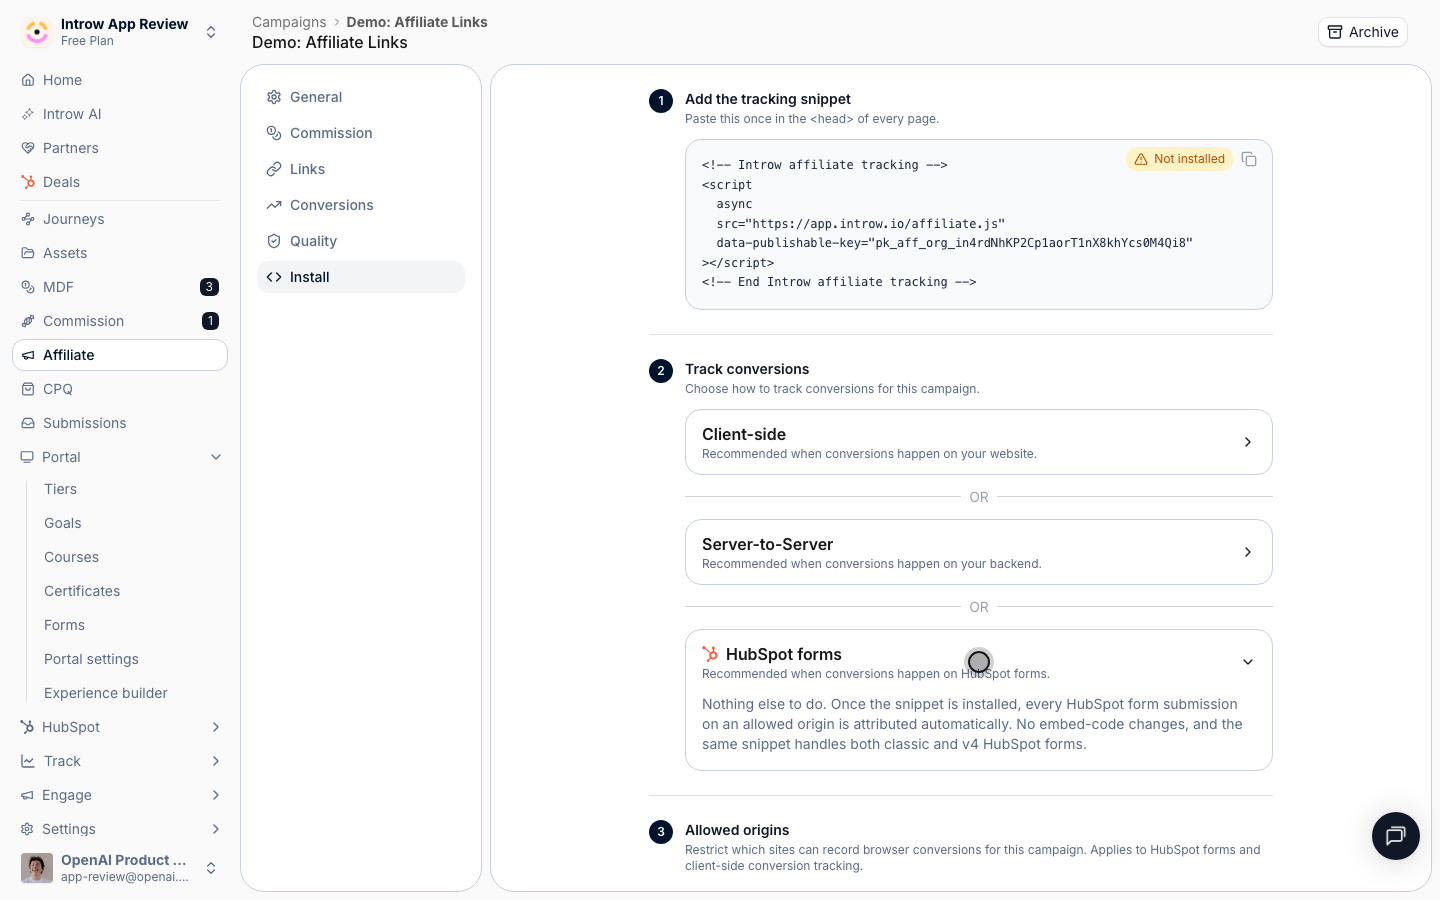Open Portal settings

point(91,659)
